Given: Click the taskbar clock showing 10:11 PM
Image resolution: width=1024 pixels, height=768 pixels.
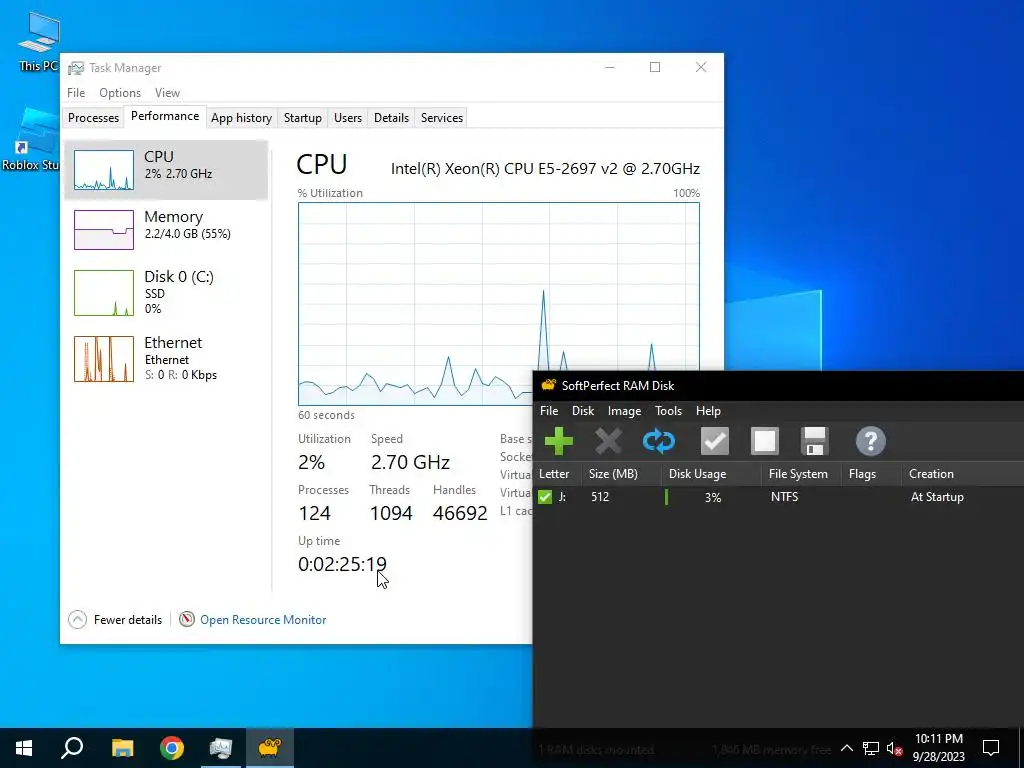Looking at the screenshot, I should pyautogui.click(x=938, y=748).
